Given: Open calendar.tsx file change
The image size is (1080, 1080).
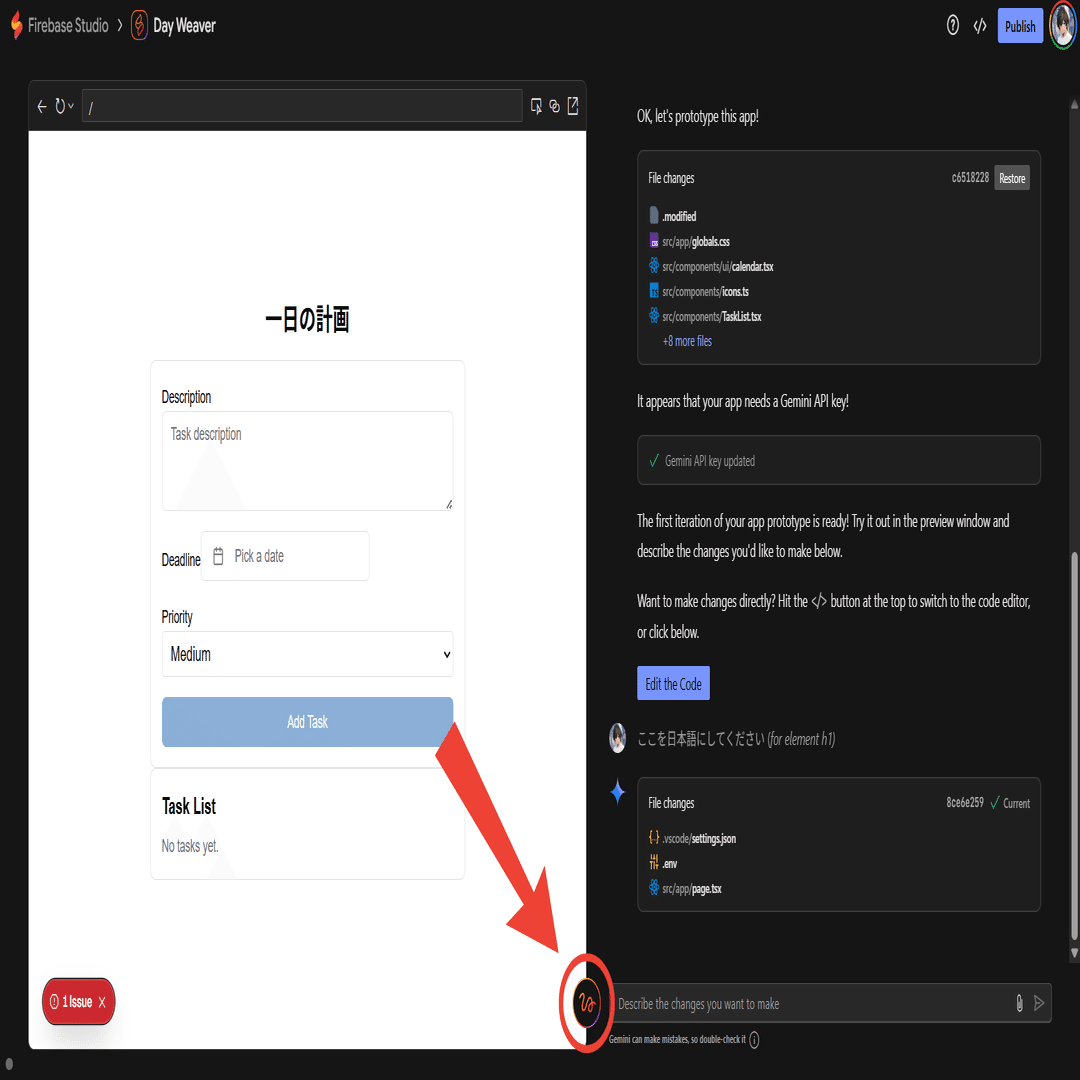Looking at the screenshot, I should (712, 267).
